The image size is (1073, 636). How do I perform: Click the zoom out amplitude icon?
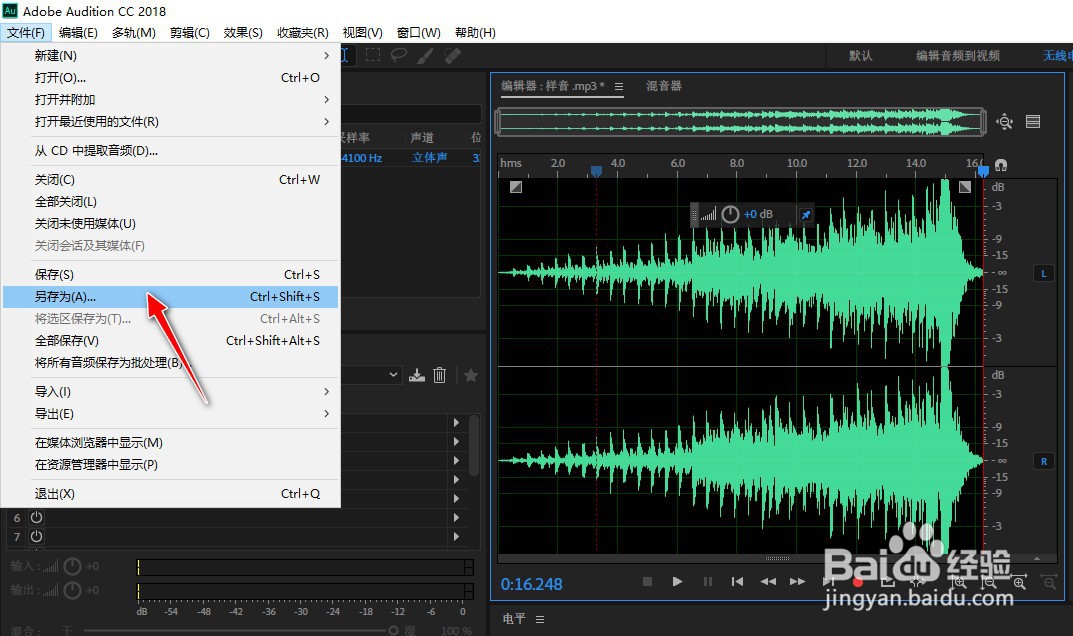pyautogui.click(x=988, y=582)
